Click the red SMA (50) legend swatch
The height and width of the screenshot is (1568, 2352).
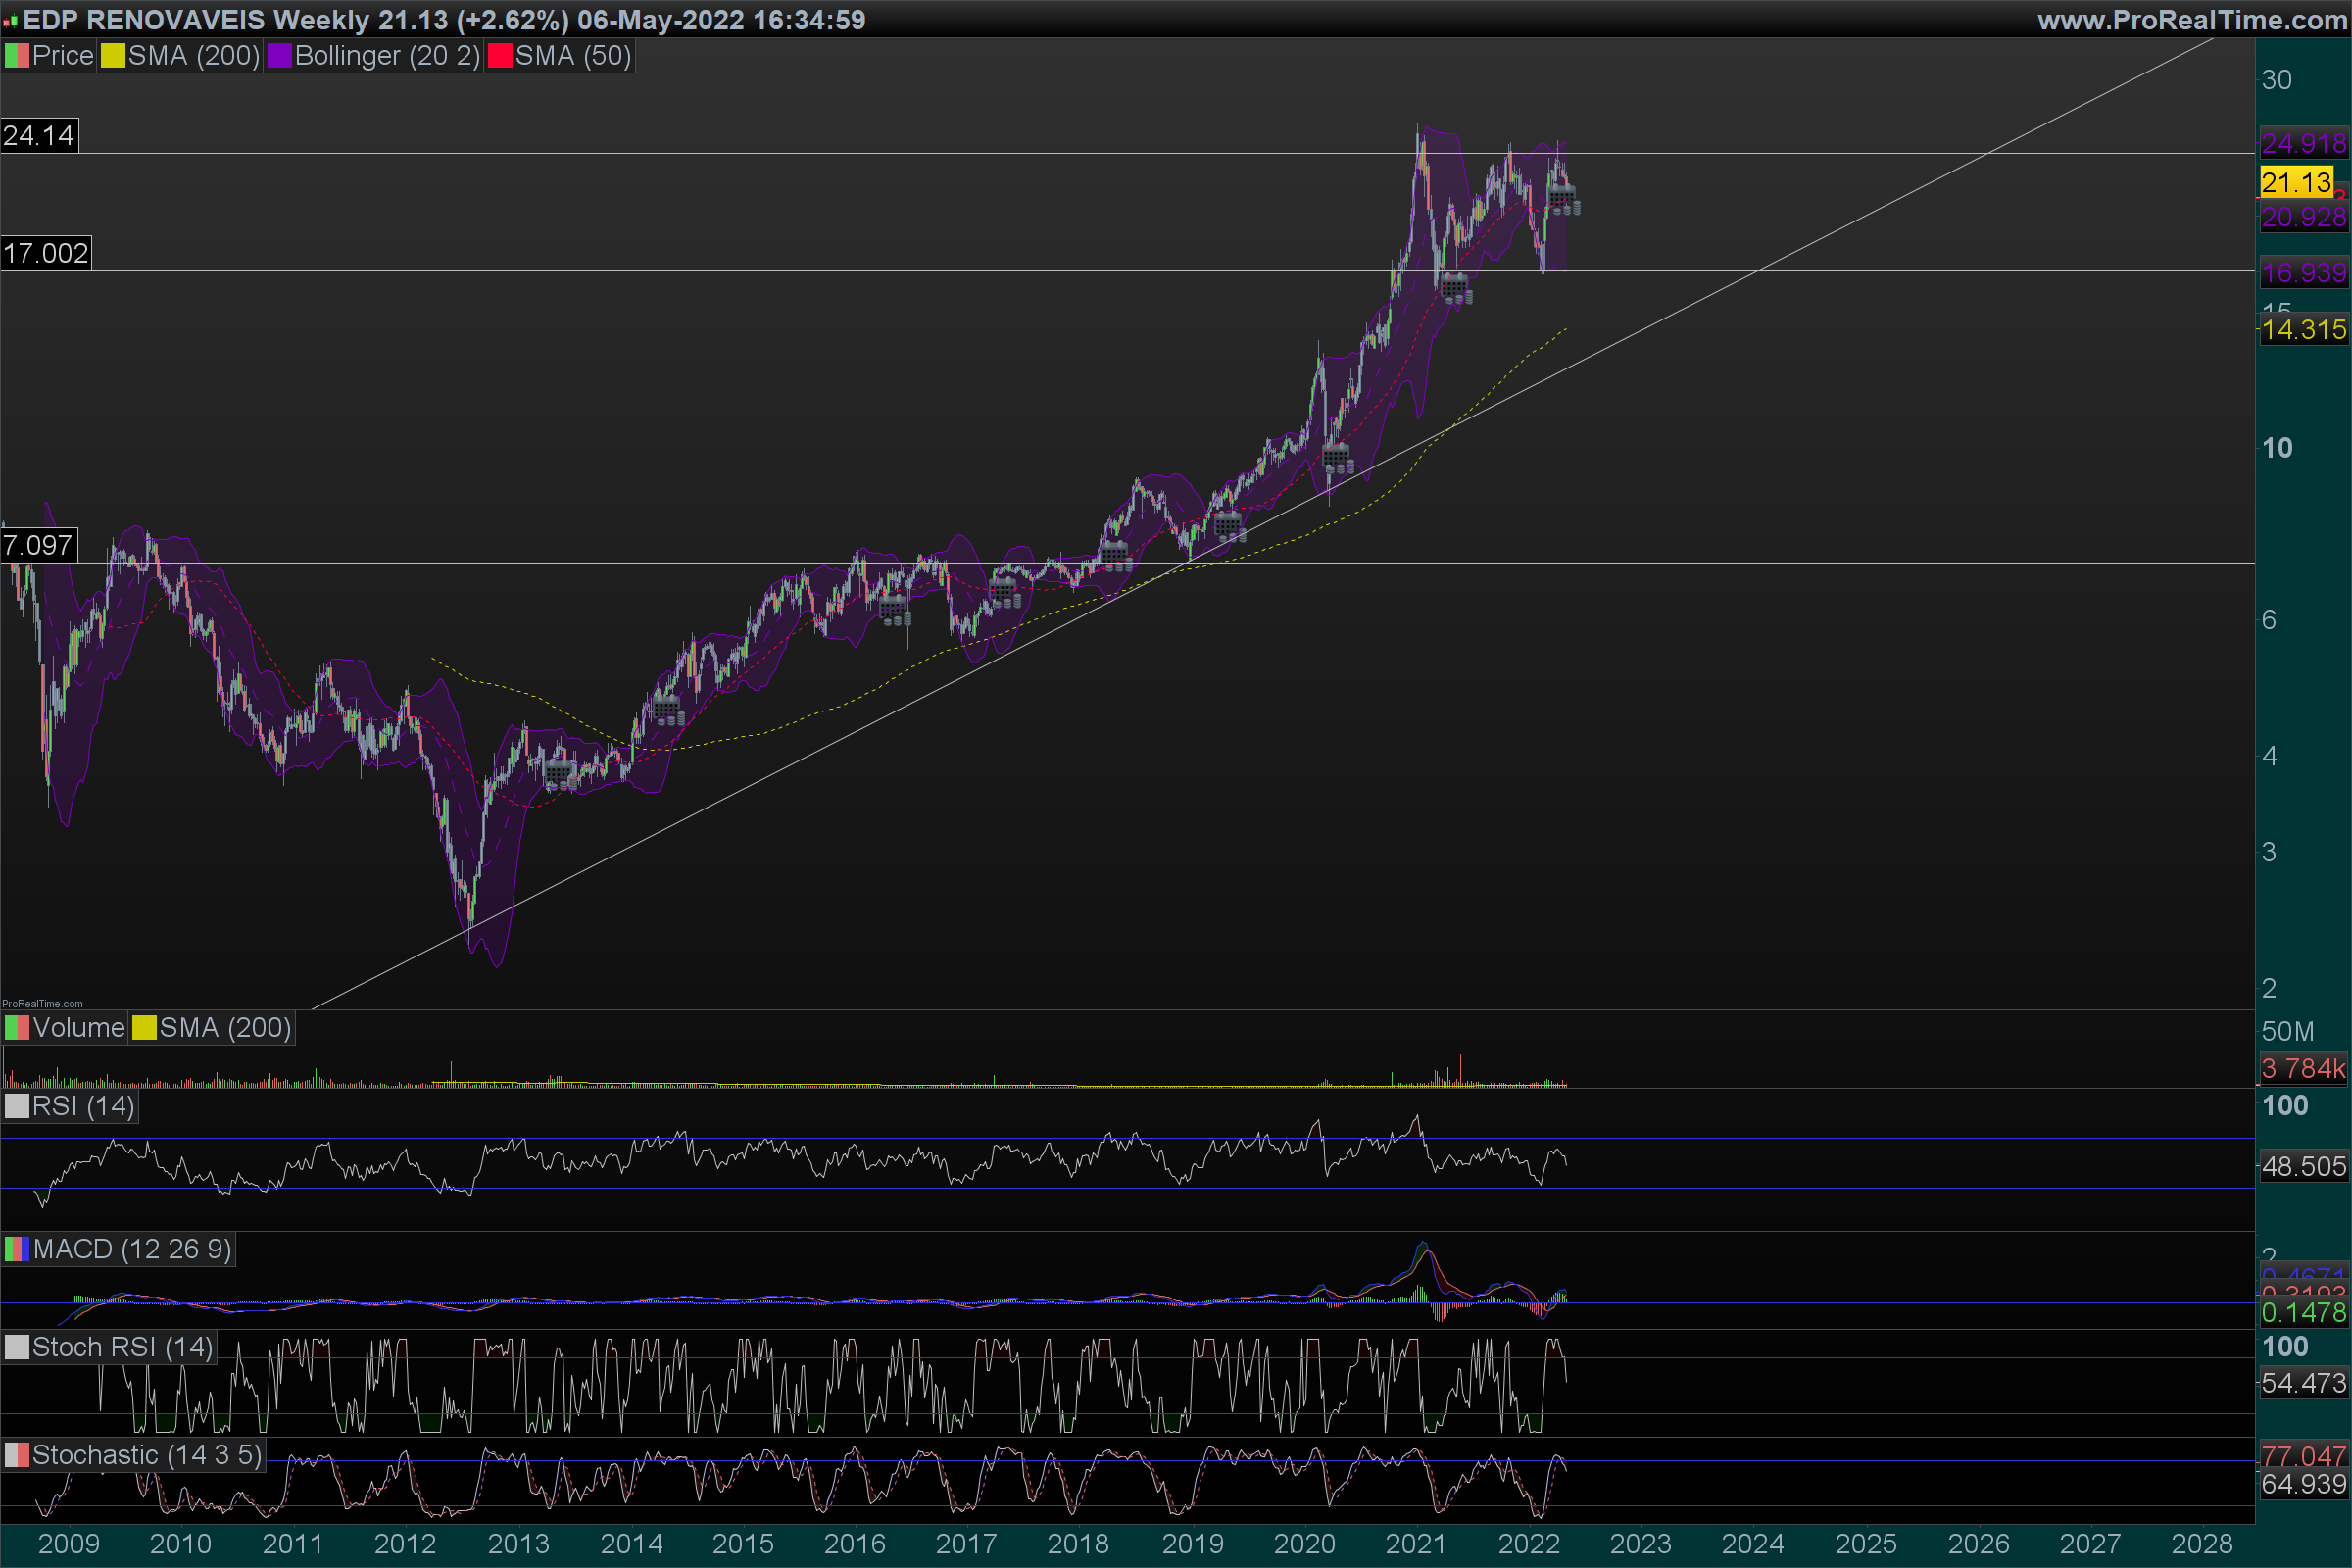(x=499, y=56)
